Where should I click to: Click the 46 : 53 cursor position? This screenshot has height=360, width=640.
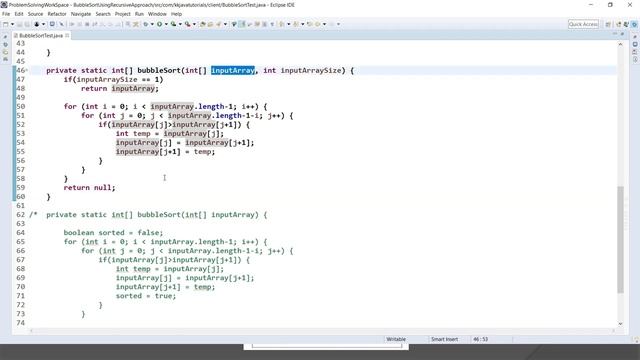[480, 339]
